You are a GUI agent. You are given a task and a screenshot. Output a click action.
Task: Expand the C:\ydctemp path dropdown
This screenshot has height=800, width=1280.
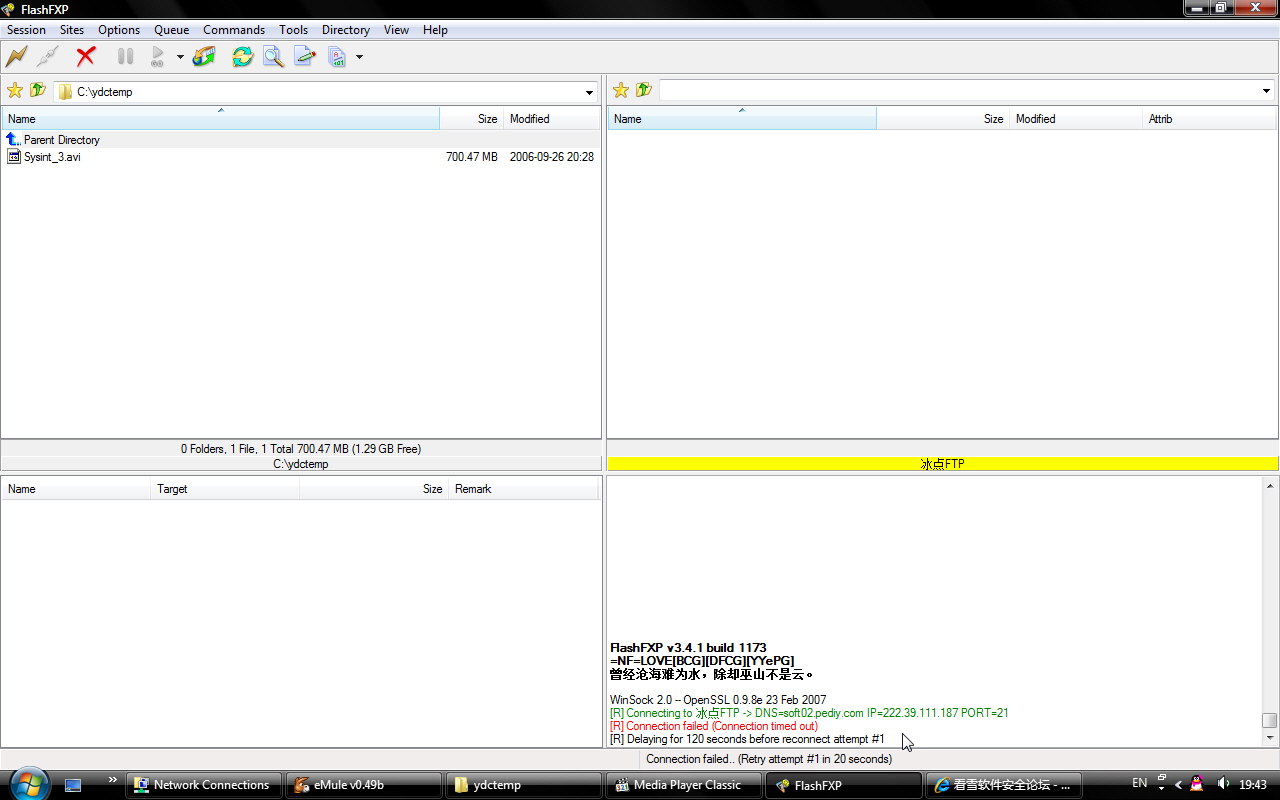point(589,92)
